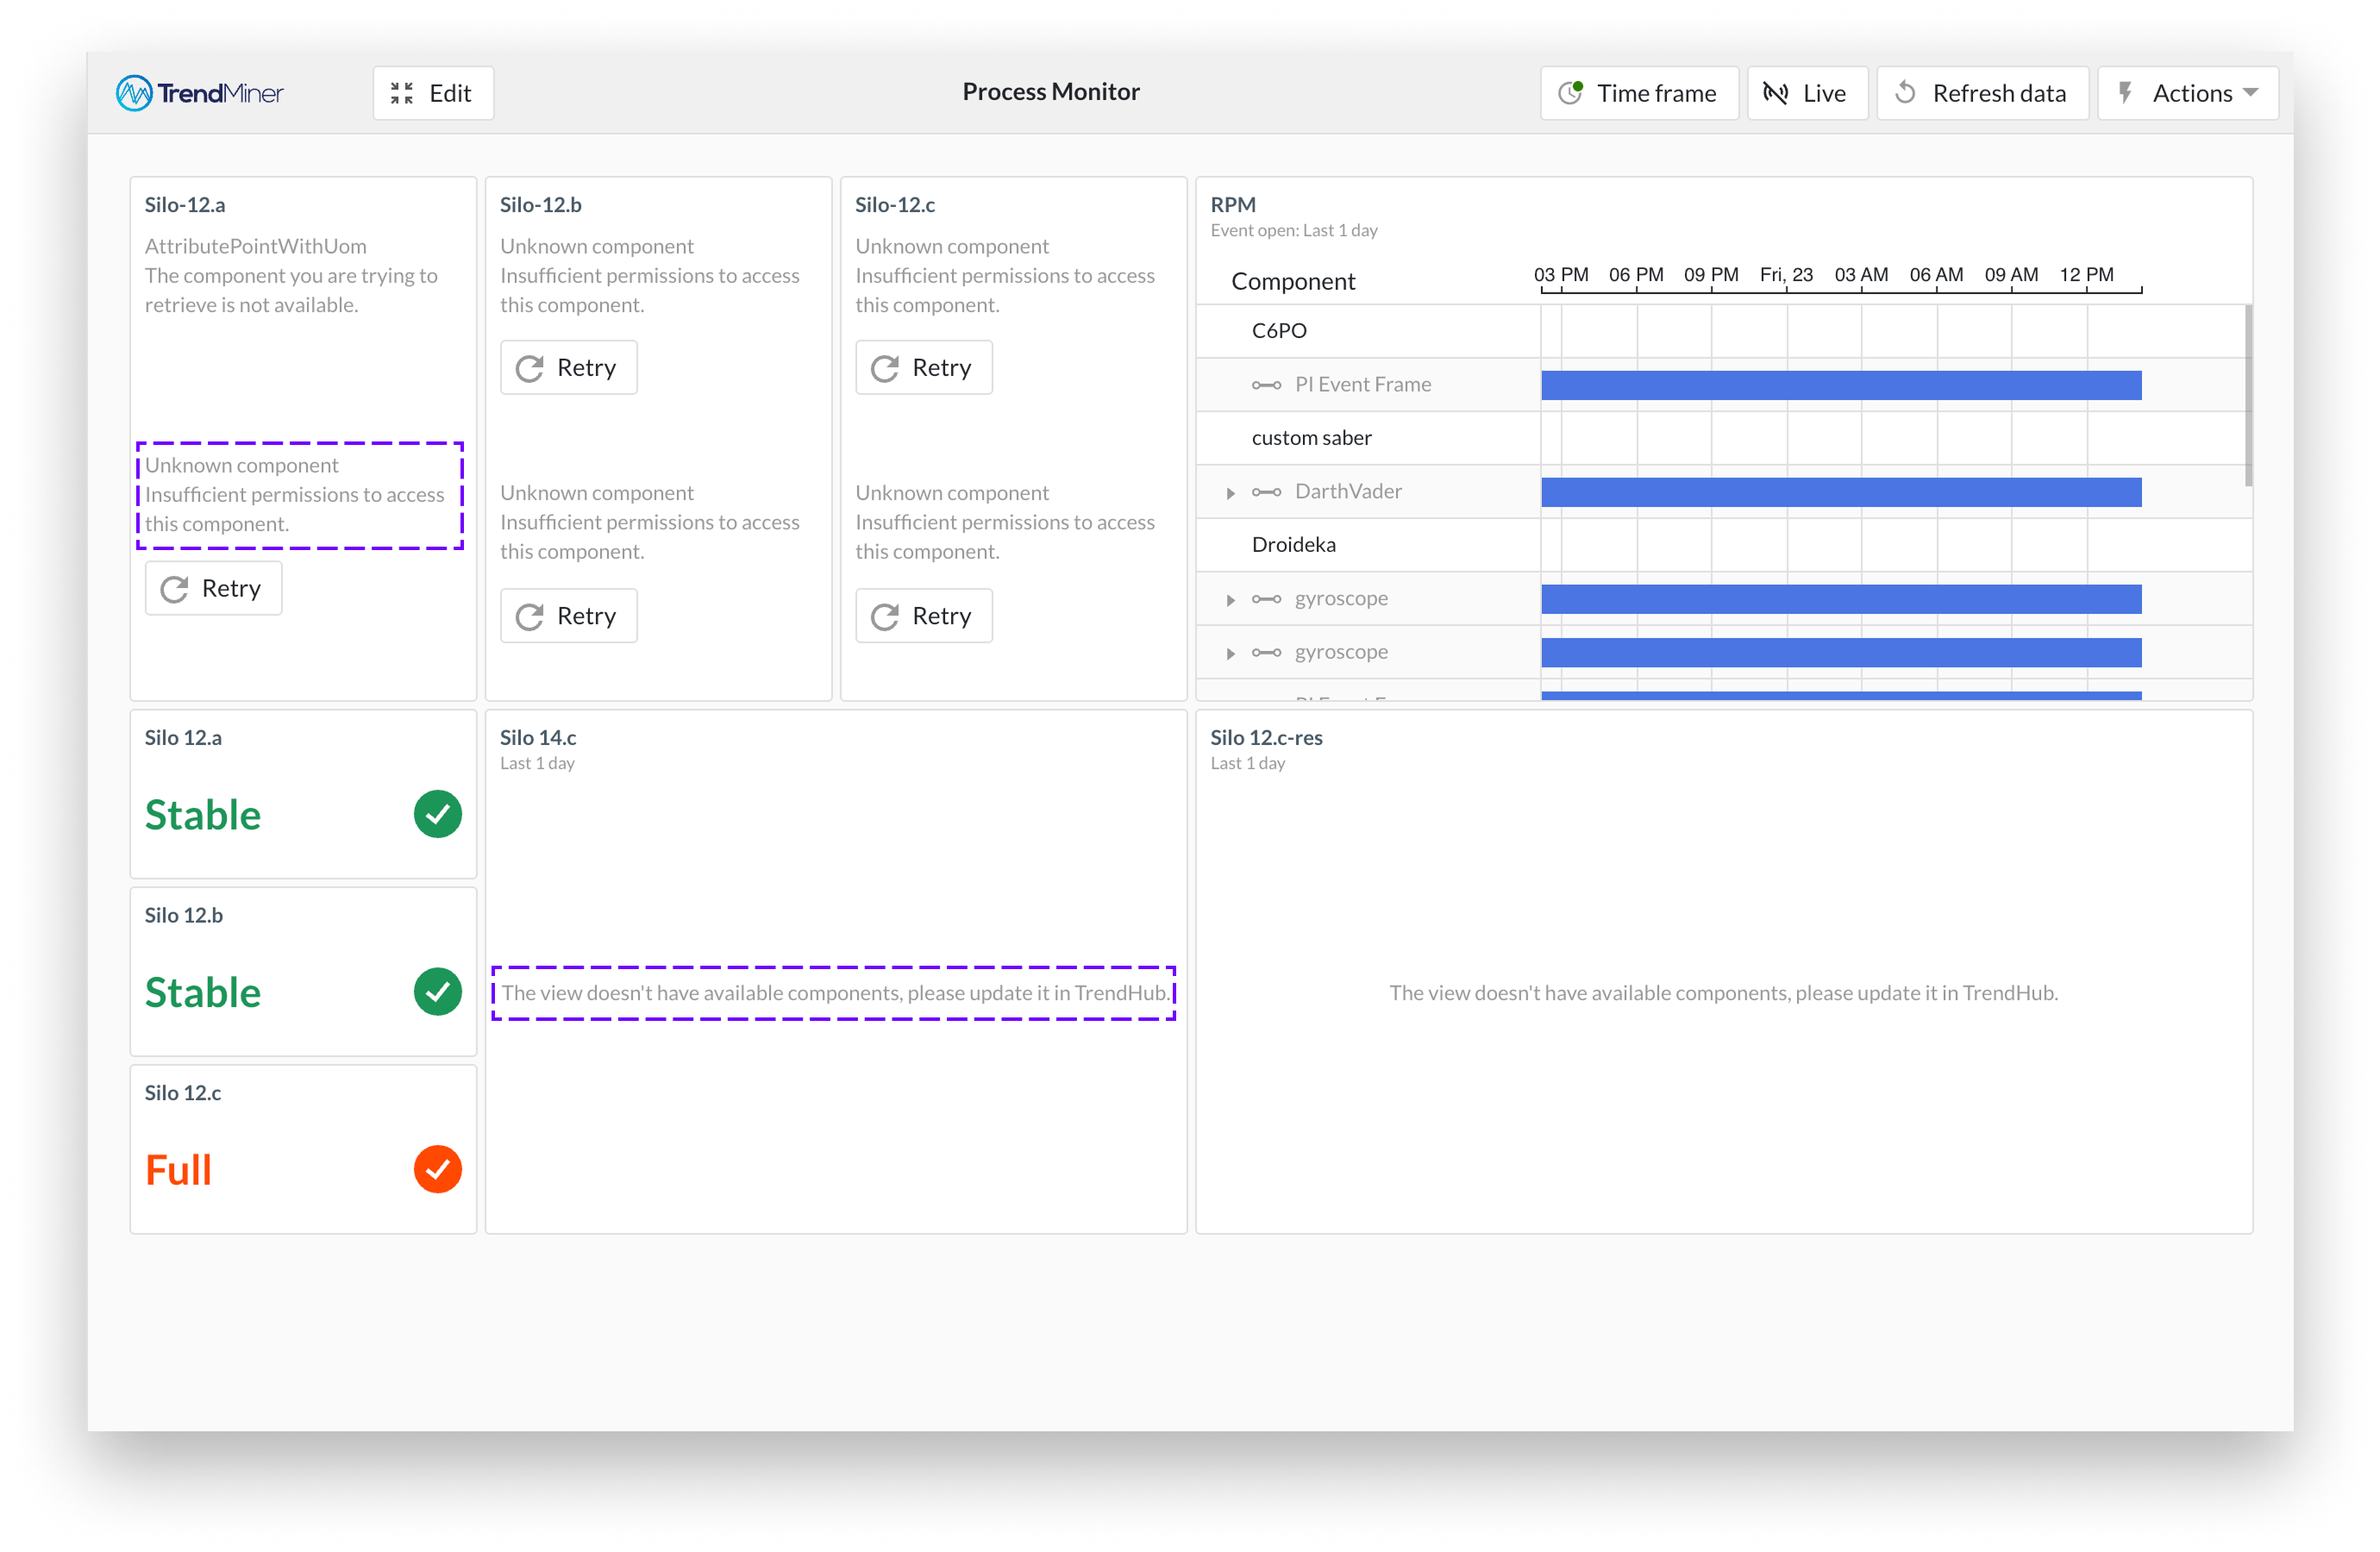The width and height of the screenshot is (2380, 1552).
Task: Expand the DarthVader row
Action: [1231, 493]
